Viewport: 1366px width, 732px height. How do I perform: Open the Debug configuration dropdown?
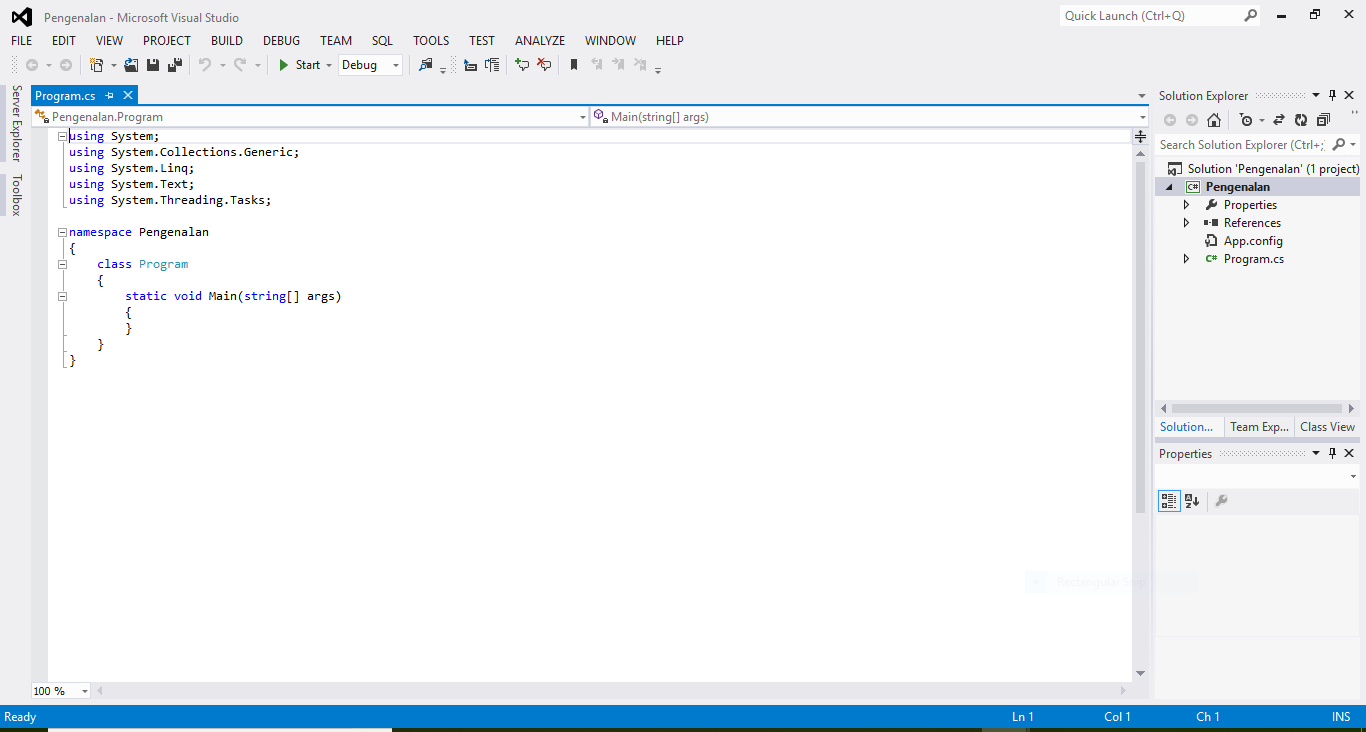pos(394,64)
